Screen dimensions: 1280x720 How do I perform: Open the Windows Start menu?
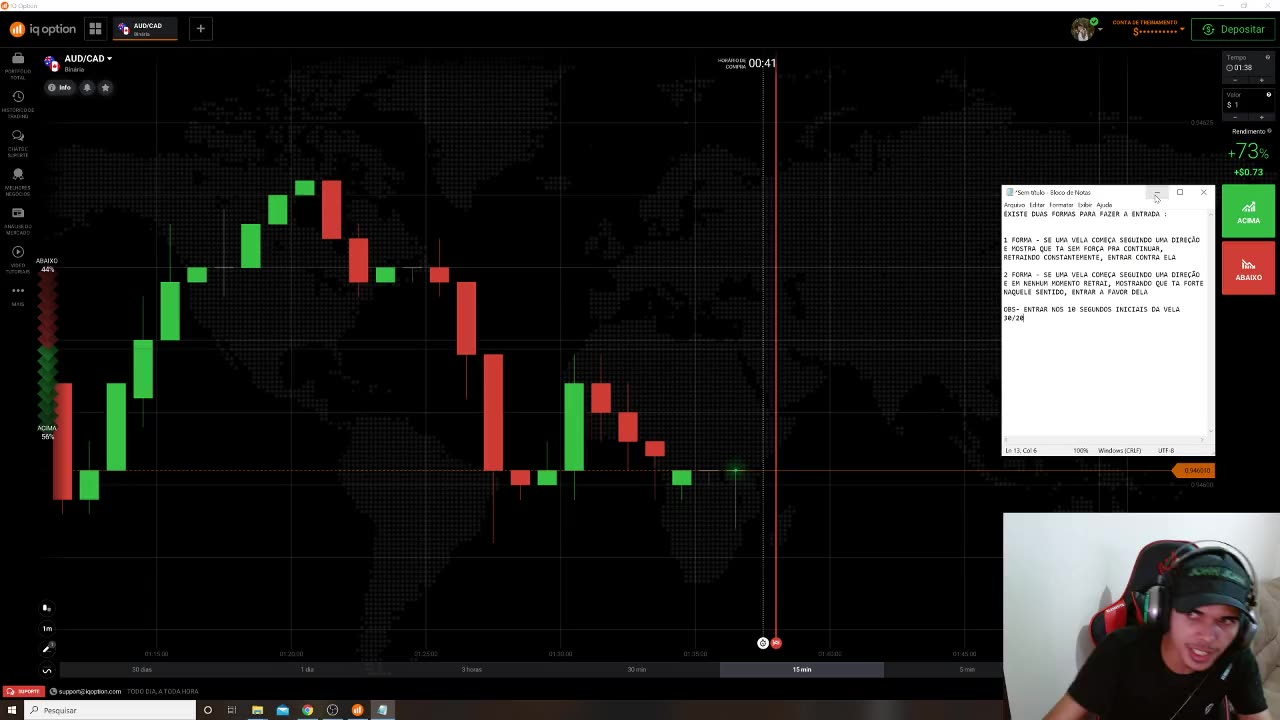(x=12, y=710)
